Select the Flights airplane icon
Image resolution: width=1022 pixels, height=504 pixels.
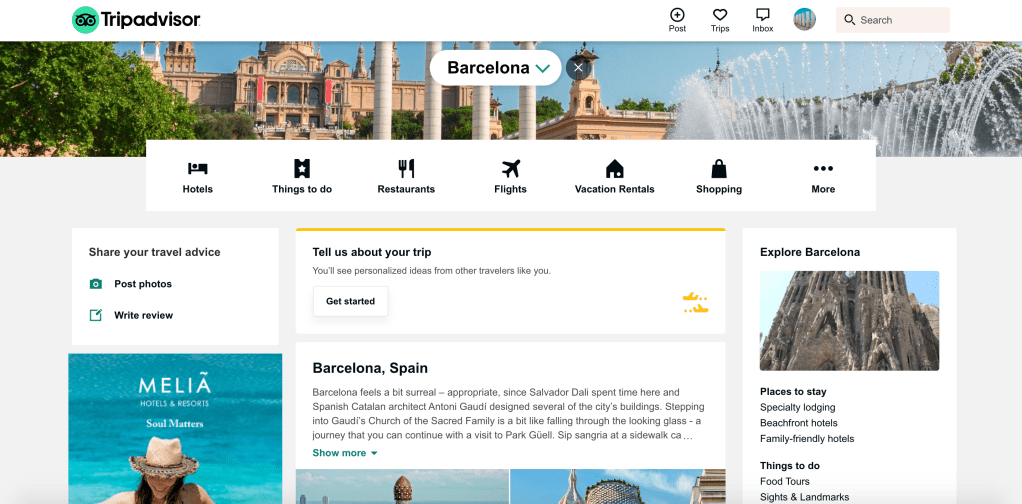tap(510, 168)
